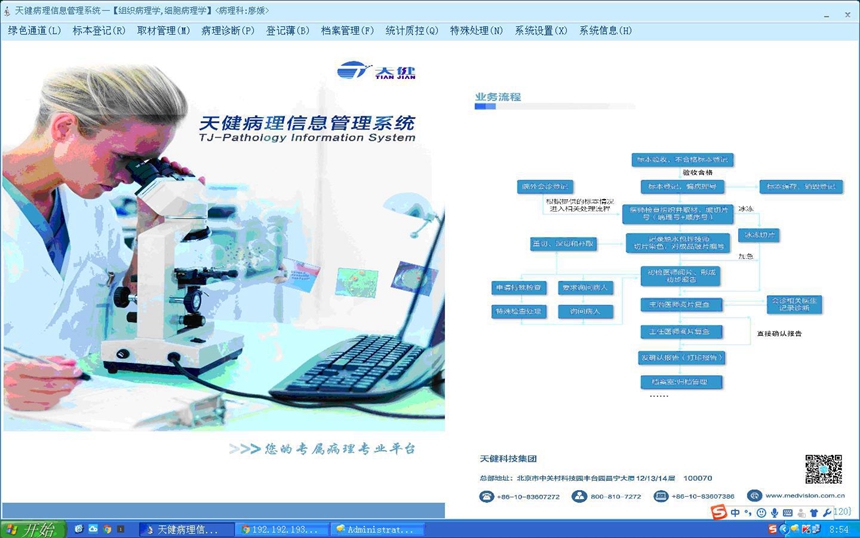Click the www.medvision.com.cn website text
Viewport: 860px width, 538px height.
805,495
